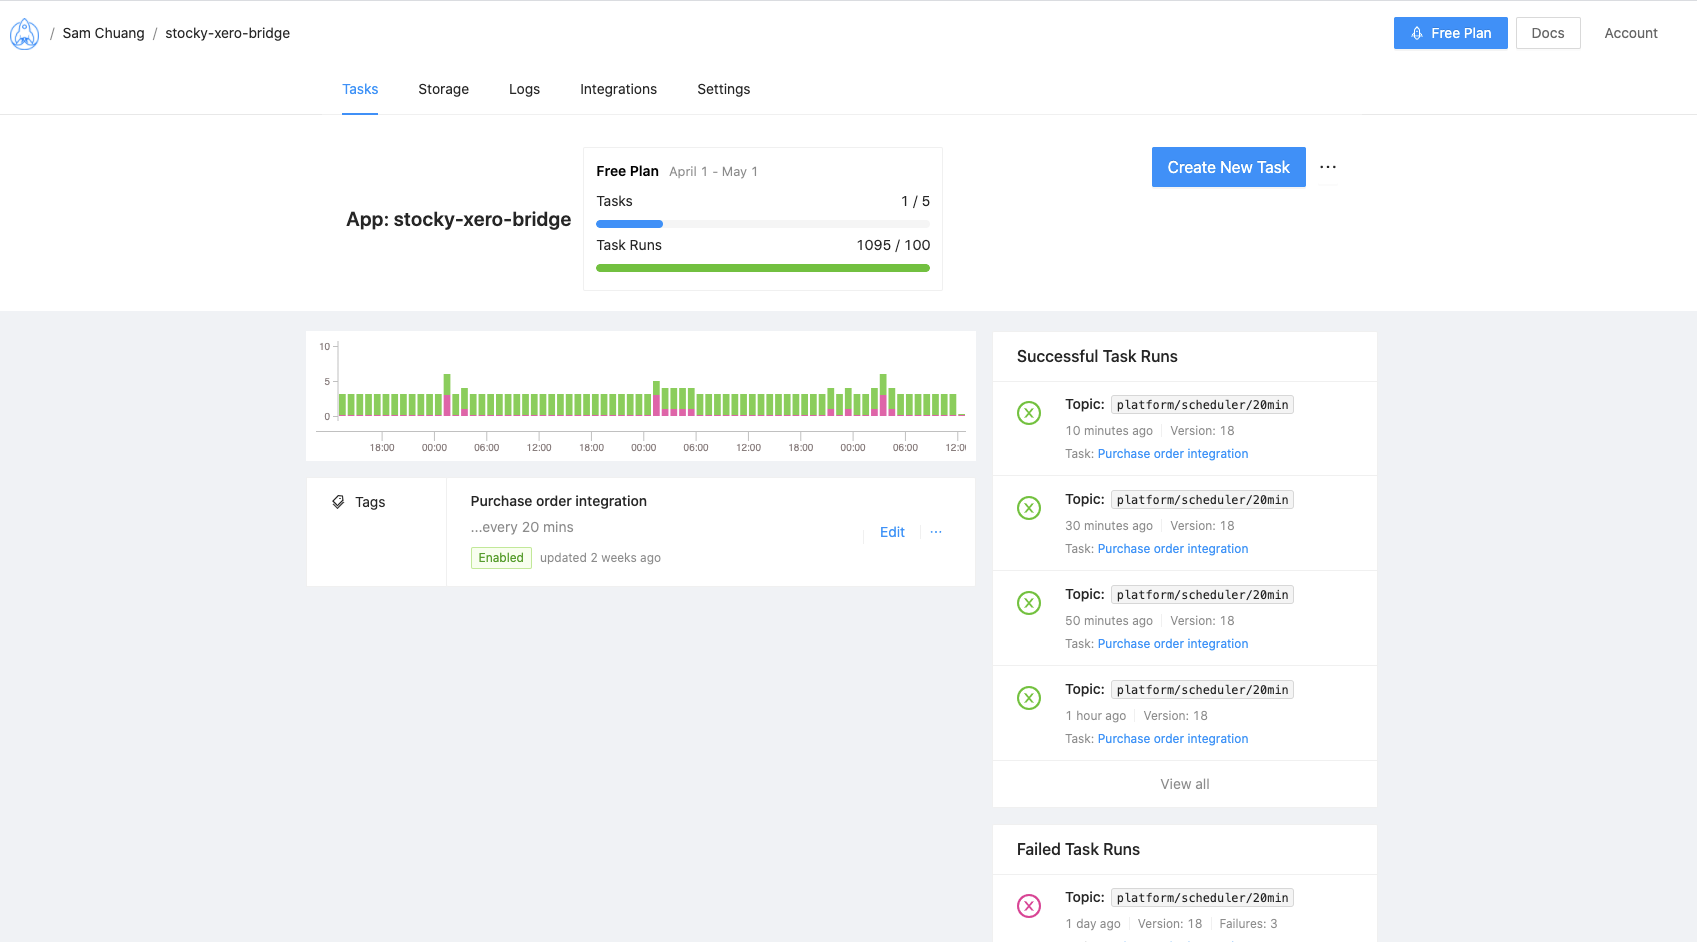Open the Purchase order integration task title
Viewport: 1697px width, 942px height.
pyautogui.click(x=558, y=501)
